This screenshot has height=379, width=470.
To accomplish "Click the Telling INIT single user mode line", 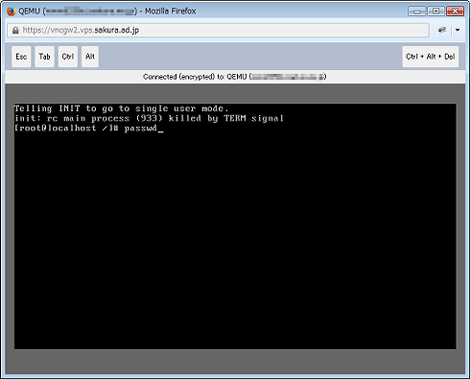I will click(121, 109).
